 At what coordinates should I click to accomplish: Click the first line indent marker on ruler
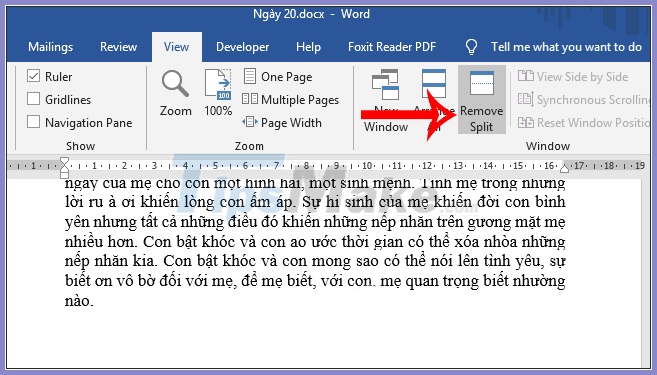[x=64, y=161]
